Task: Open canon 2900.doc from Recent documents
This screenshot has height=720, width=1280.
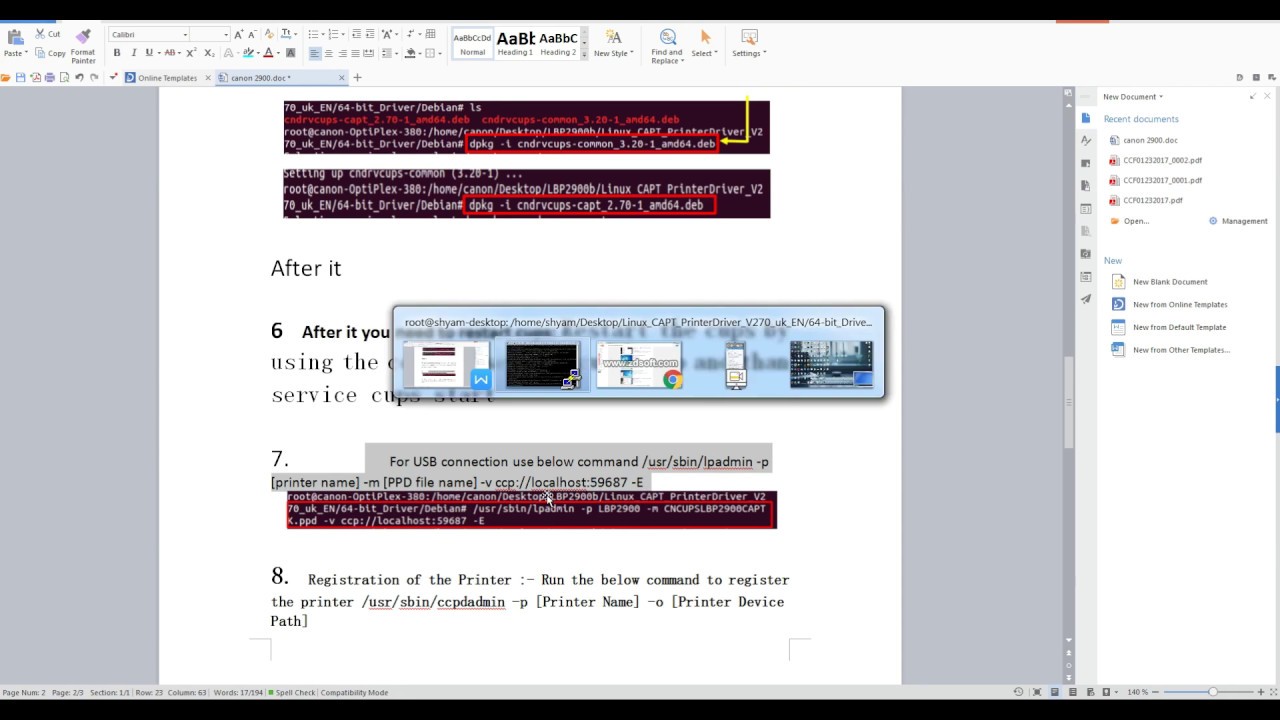Action: pyautogui.click(x=1150, y=140)
